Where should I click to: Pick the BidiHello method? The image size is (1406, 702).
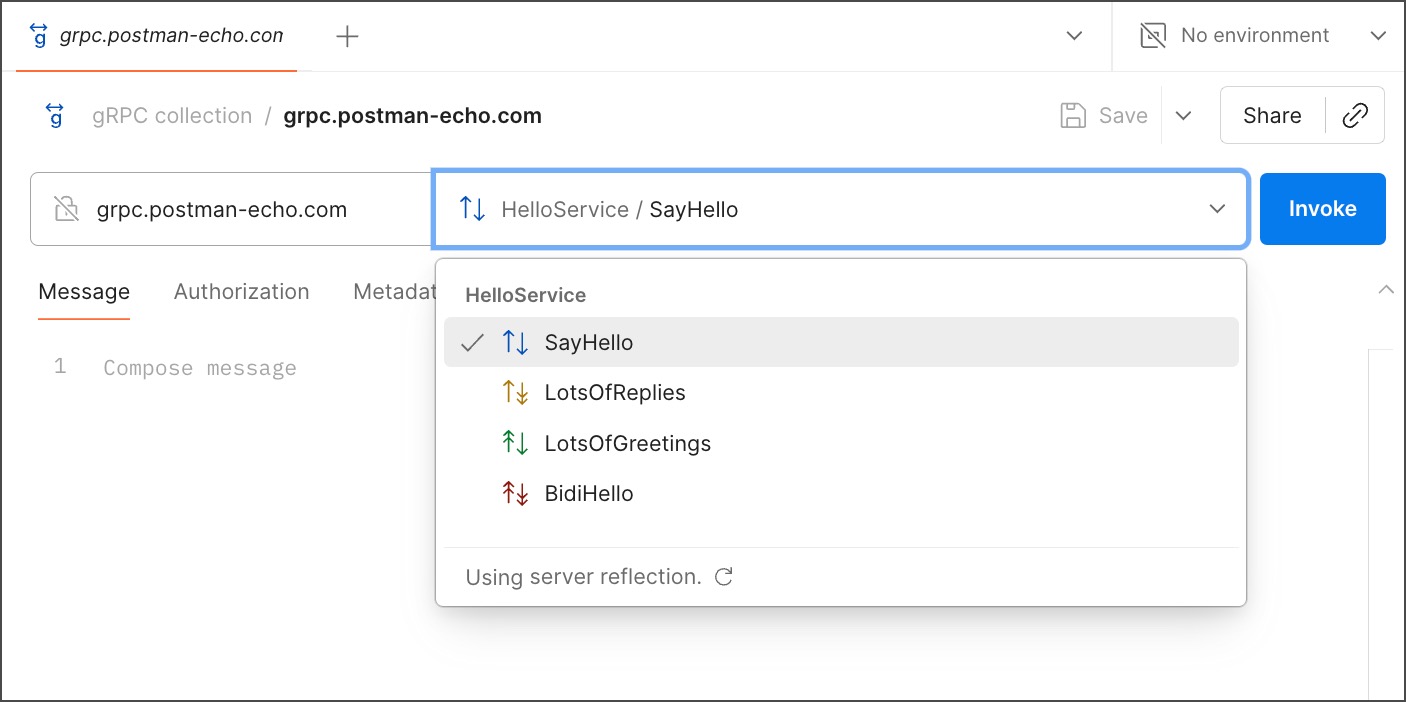[x=588, y=494]
